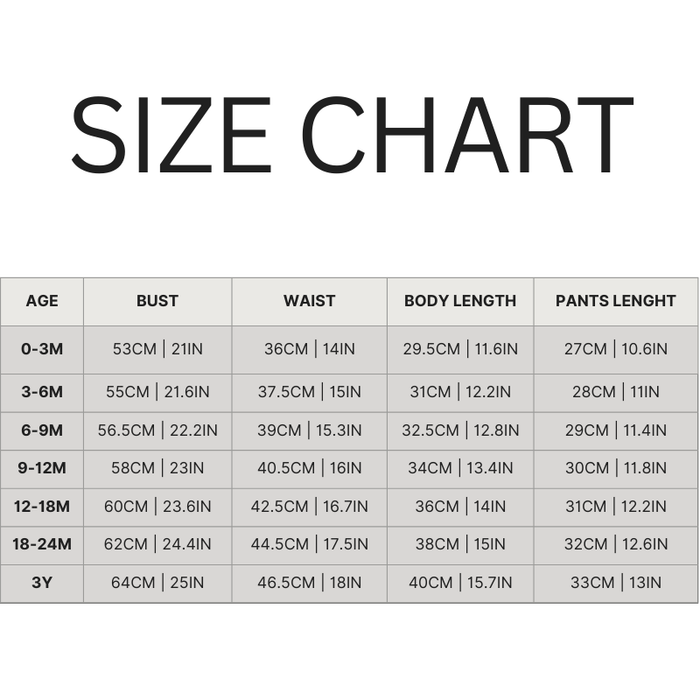
Task: Click the 37.5CM | 15IN waist cell
Action: 309,391
